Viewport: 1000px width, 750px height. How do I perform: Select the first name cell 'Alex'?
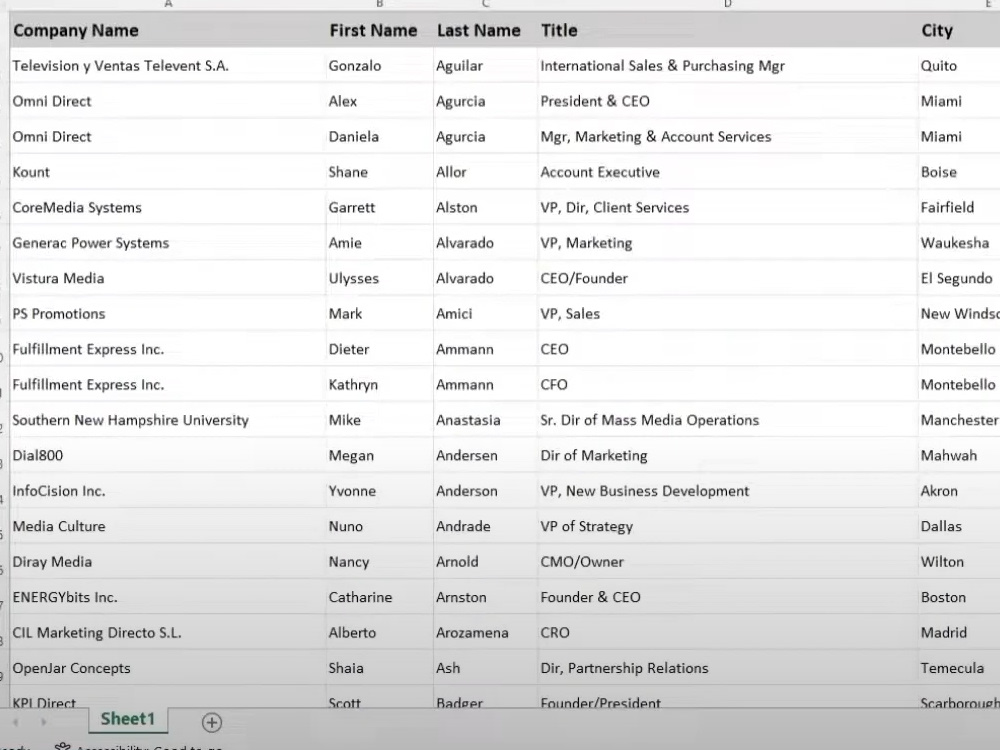[379, 101]
